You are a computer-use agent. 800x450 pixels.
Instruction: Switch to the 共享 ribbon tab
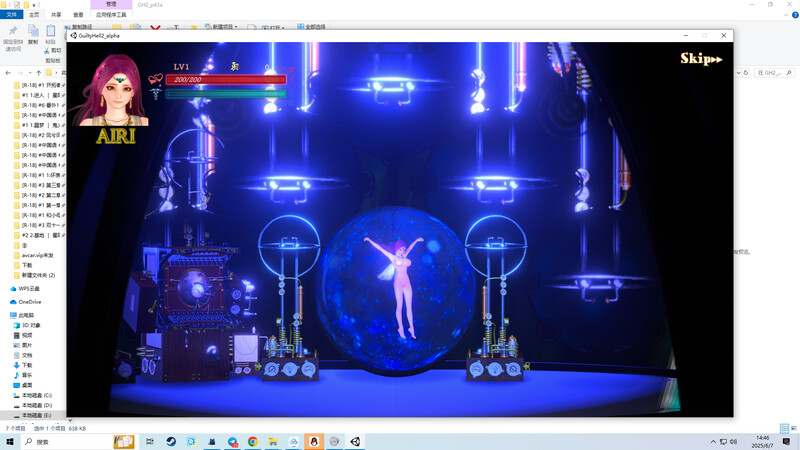click(x=56, y=15)
